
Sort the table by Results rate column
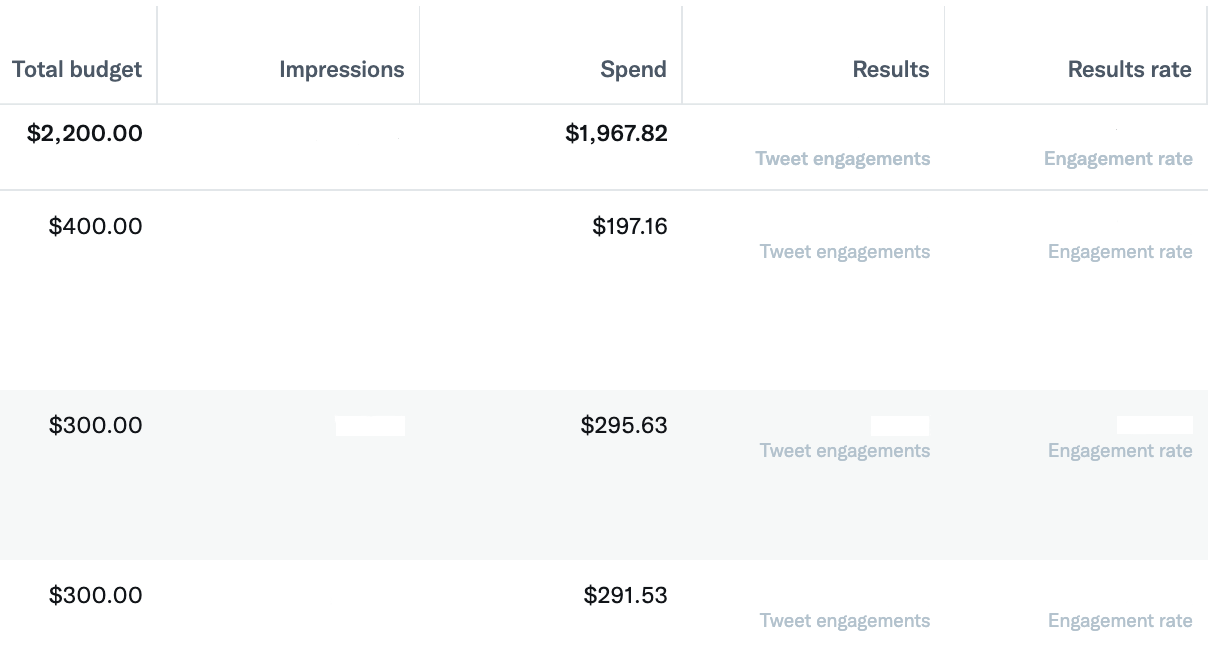coord(1129,69)
